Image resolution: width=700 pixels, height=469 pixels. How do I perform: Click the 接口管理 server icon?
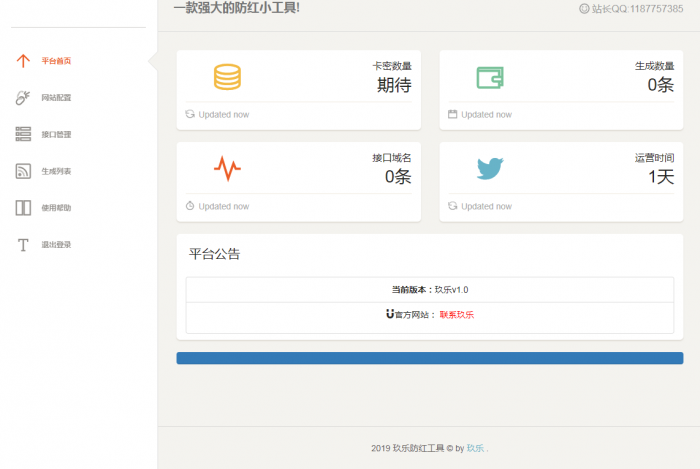coord(23,134)
